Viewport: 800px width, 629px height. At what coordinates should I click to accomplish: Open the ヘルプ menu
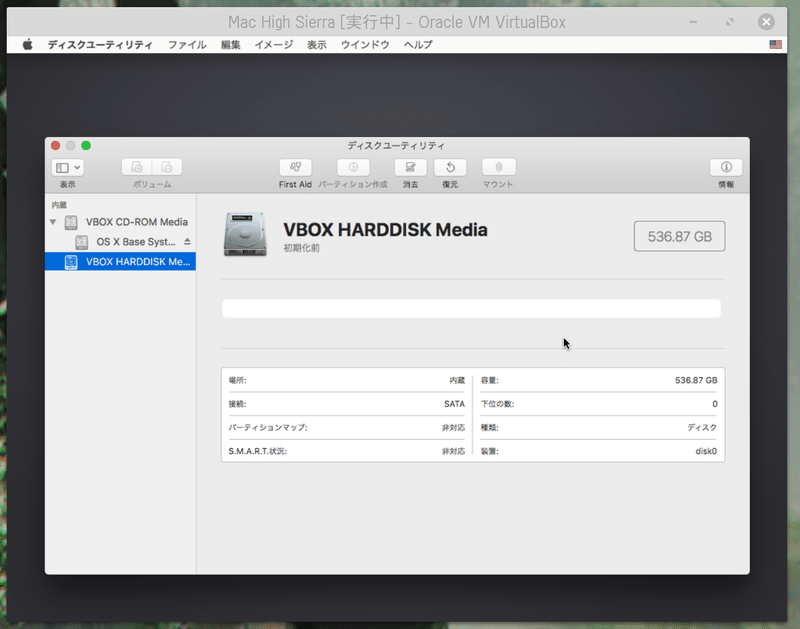pyautogui.click(x=418, y=45)
